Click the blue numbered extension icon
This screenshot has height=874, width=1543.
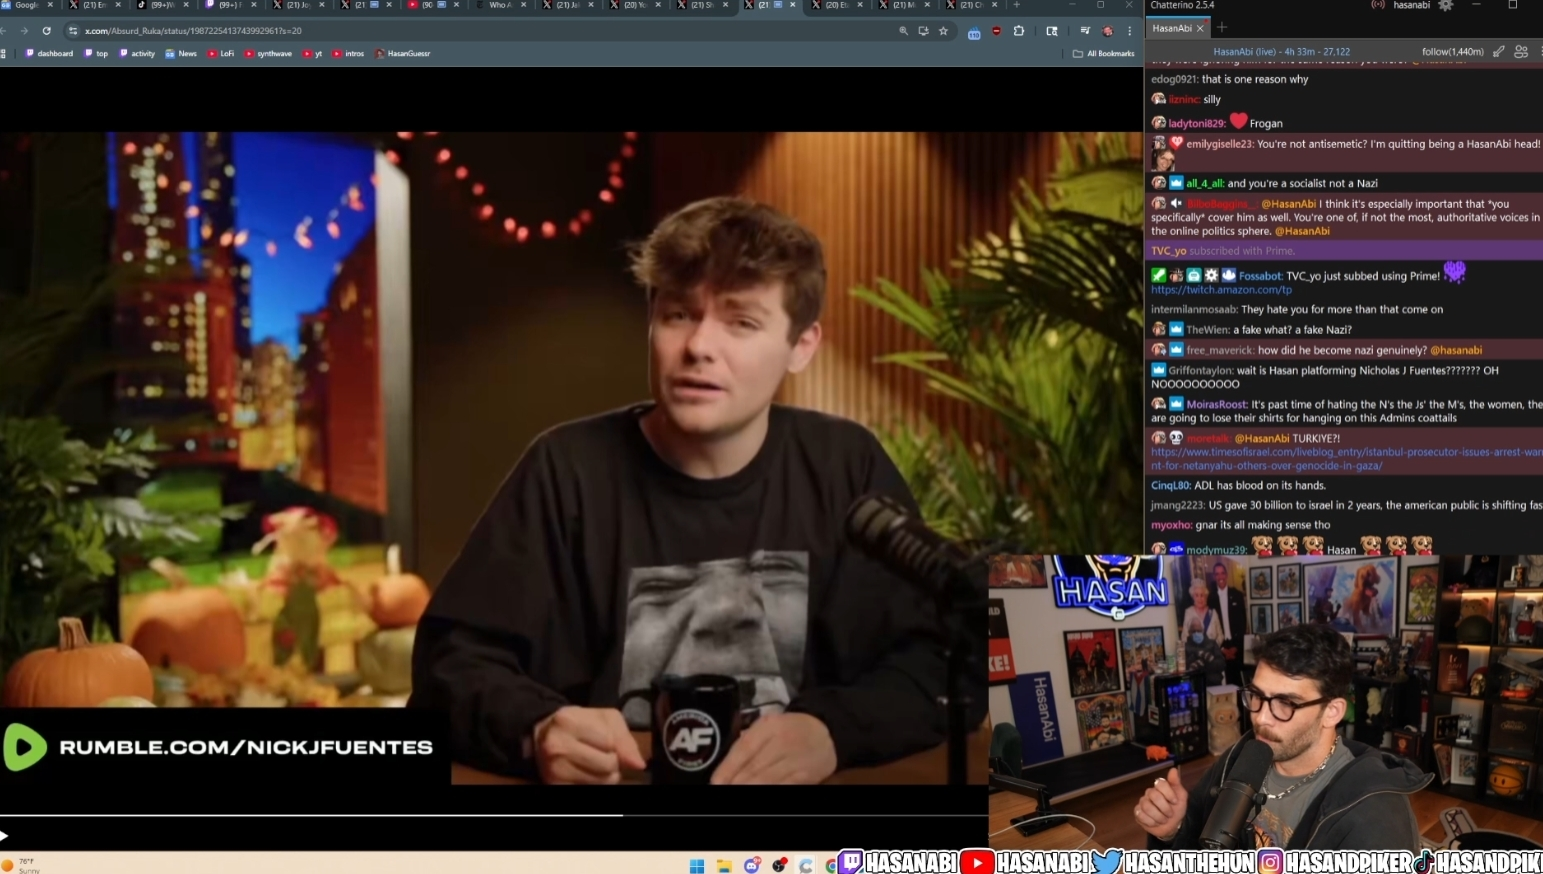[974, 32]
